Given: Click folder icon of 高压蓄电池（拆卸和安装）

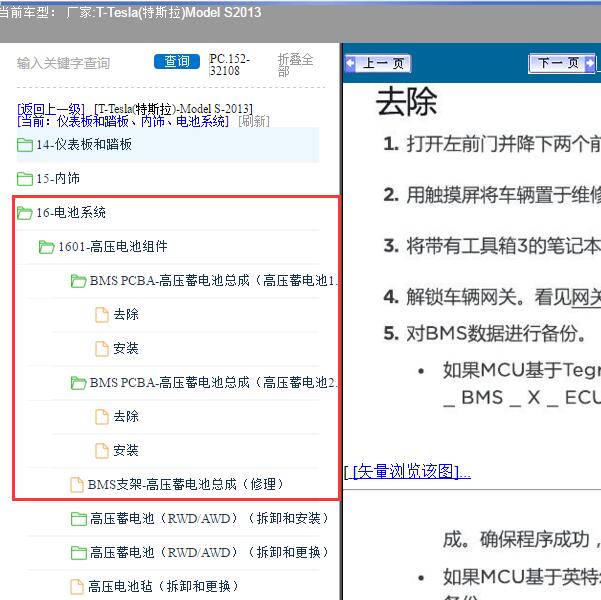Looking at the screenshot, I should click(x=79, y=519).
